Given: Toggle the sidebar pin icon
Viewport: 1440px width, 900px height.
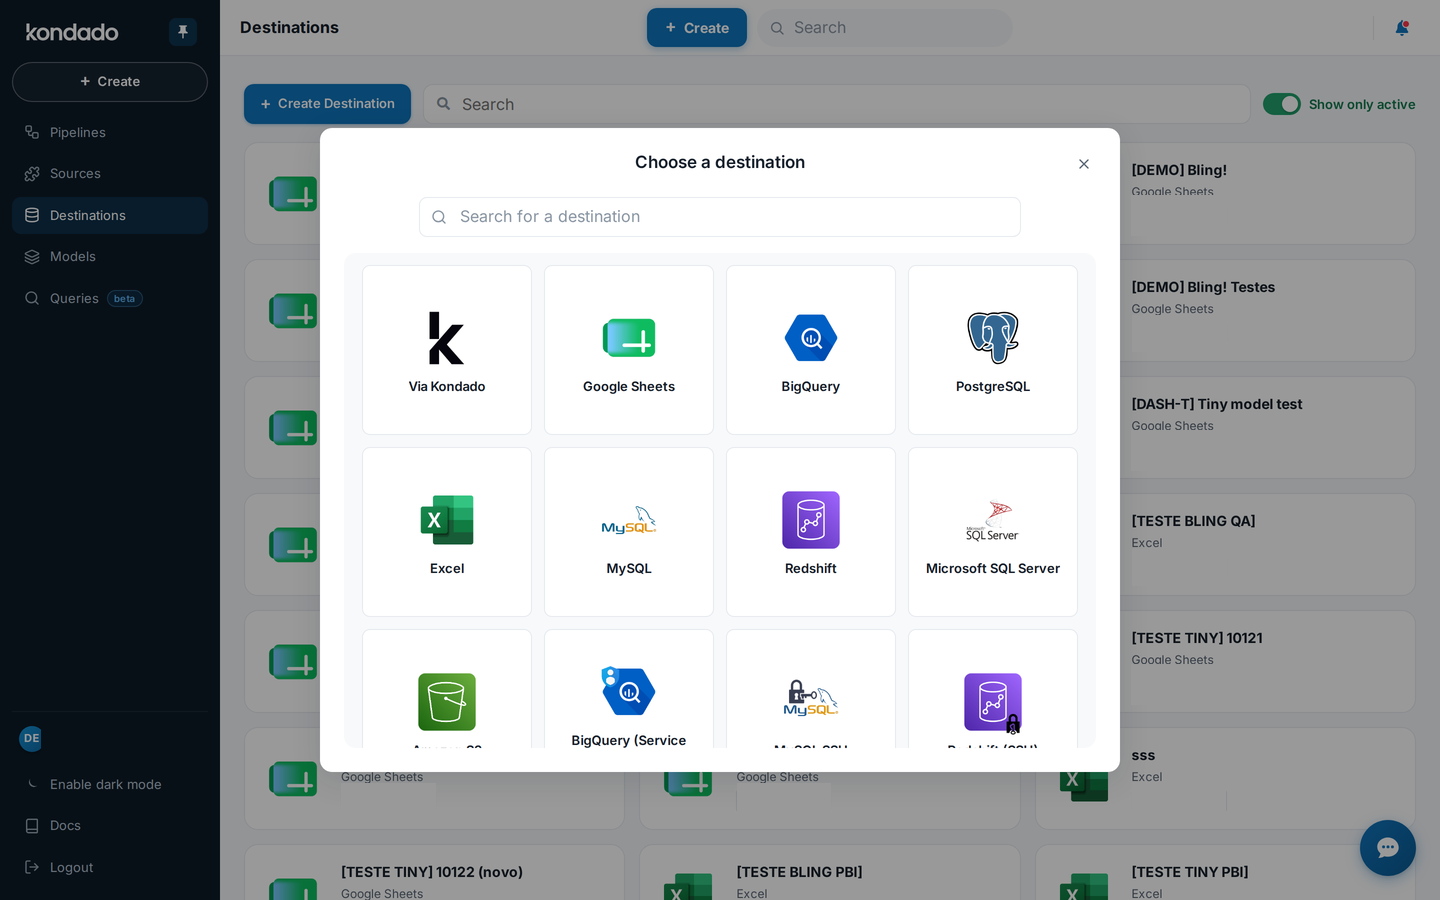Looking at the screenshot, I should tap(183, 32).
